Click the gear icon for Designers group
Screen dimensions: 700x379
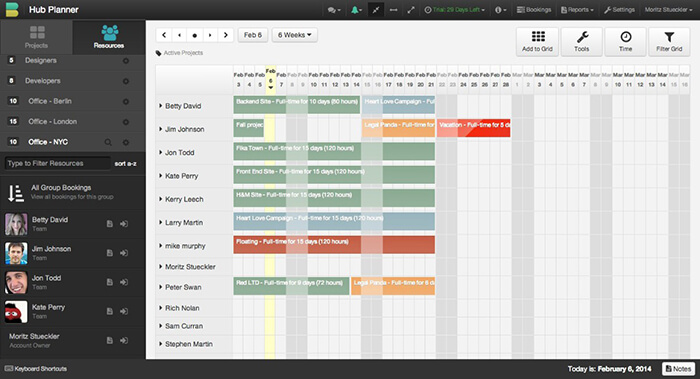[126, 61]
